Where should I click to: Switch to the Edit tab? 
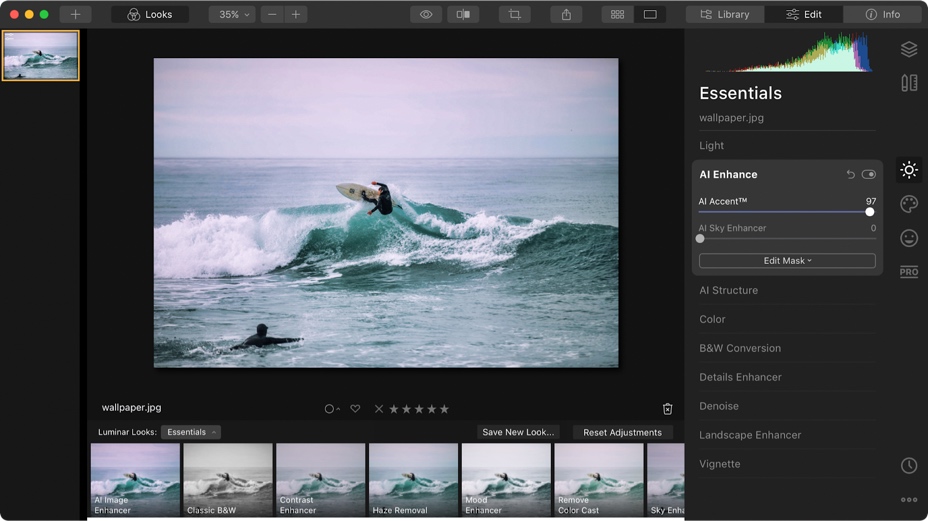(804, 14)
